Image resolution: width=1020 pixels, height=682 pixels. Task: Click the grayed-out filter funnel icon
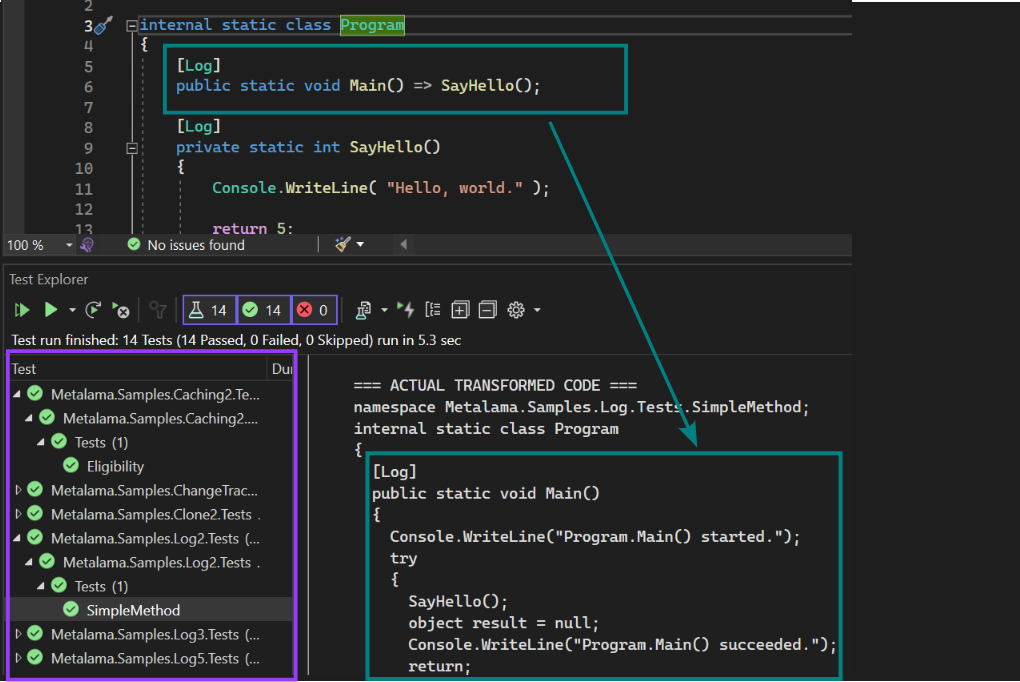pyautogui.click(x=157, y=310)
